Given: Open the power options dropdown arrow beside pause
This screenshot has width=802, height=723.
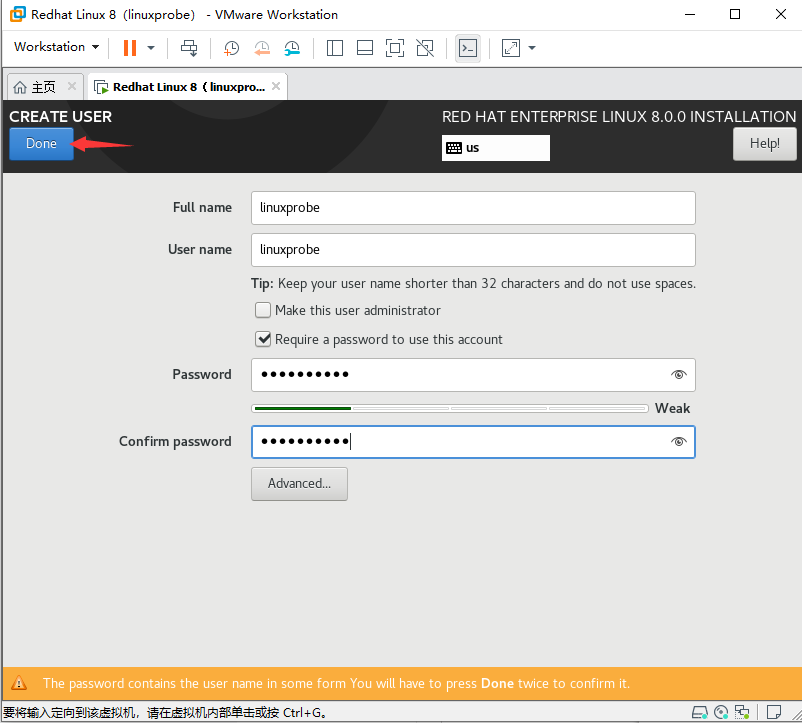Looking at the screenshot, I should pyautogui.click(x=151, y=48).
